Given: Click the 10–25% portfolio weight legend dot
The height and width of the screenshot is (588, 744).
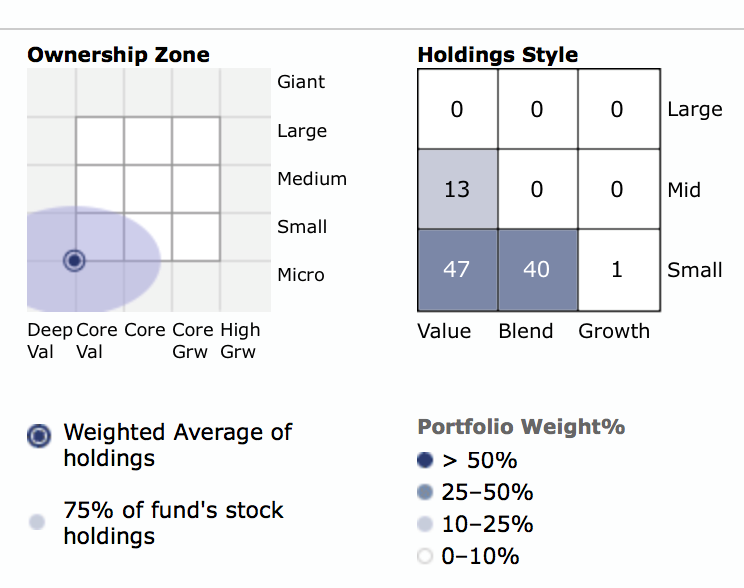Looking at the screenshot, I should [425, 524].
